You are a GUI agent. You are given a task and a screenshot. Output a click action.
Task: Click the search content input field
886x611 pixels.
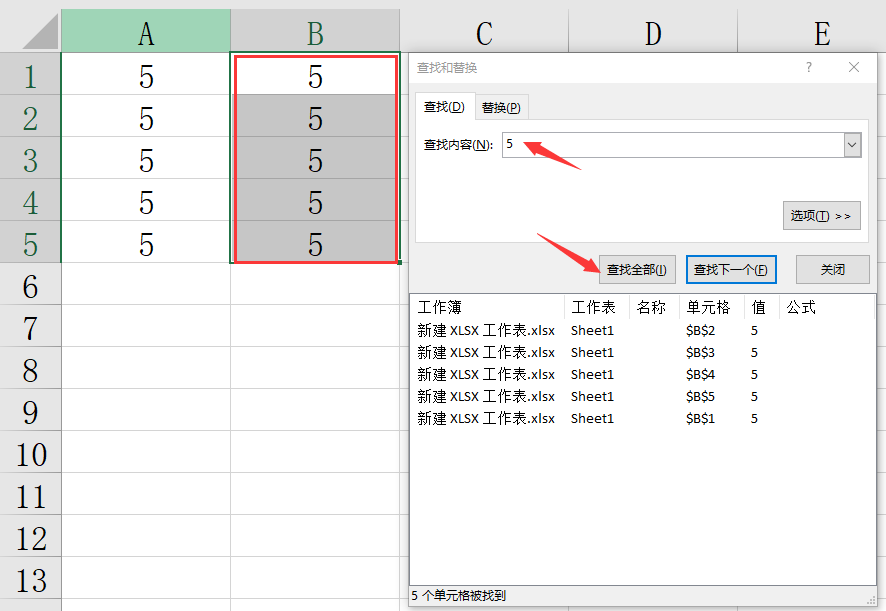(672, 145)
